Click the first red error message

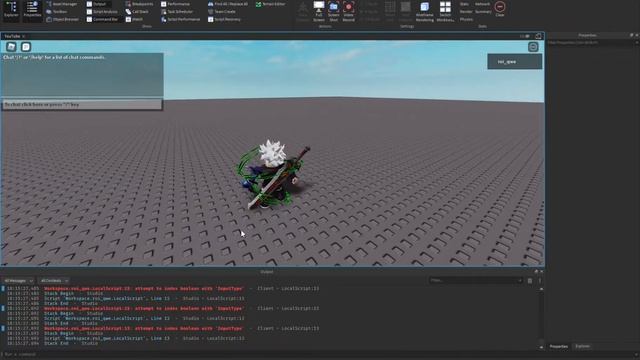(144, 289)
